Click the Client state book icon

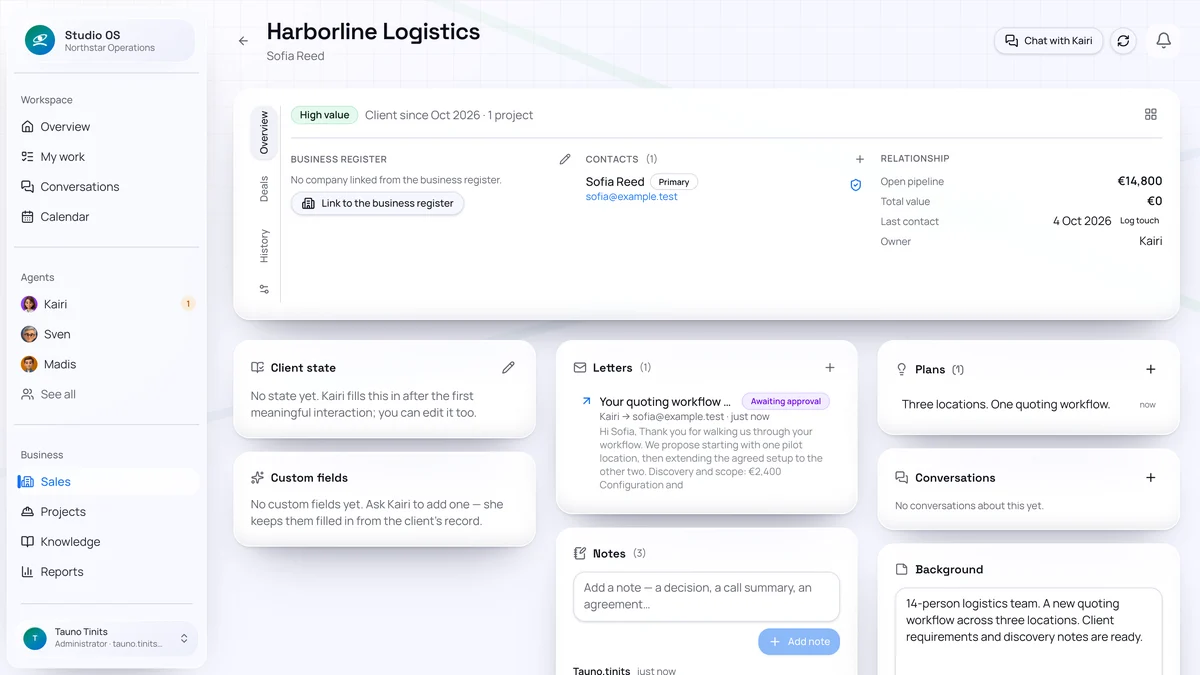tap(258, 368)
